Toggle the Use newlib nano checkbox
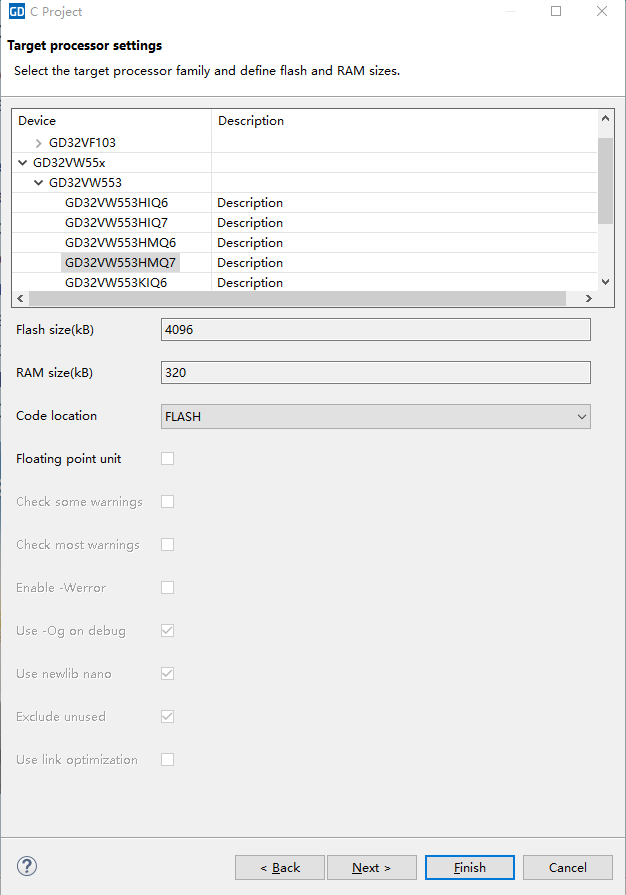Image resolution: width=626 pixels, height=895 pixels. click(168, 673)
